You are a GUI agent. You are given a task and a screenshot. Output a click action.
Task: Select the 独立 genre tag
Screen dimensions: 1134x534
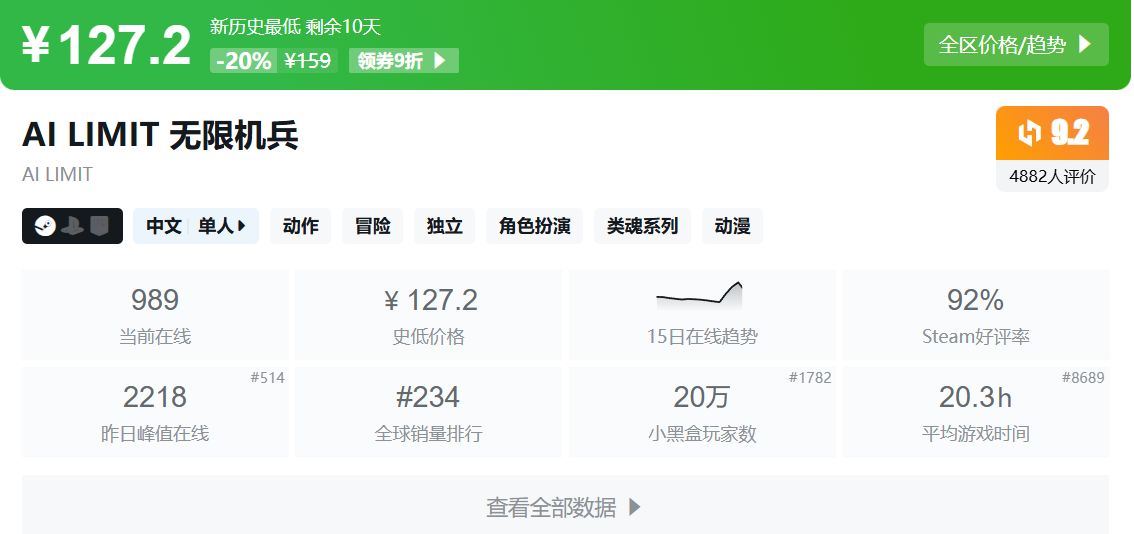coord(445,226)
